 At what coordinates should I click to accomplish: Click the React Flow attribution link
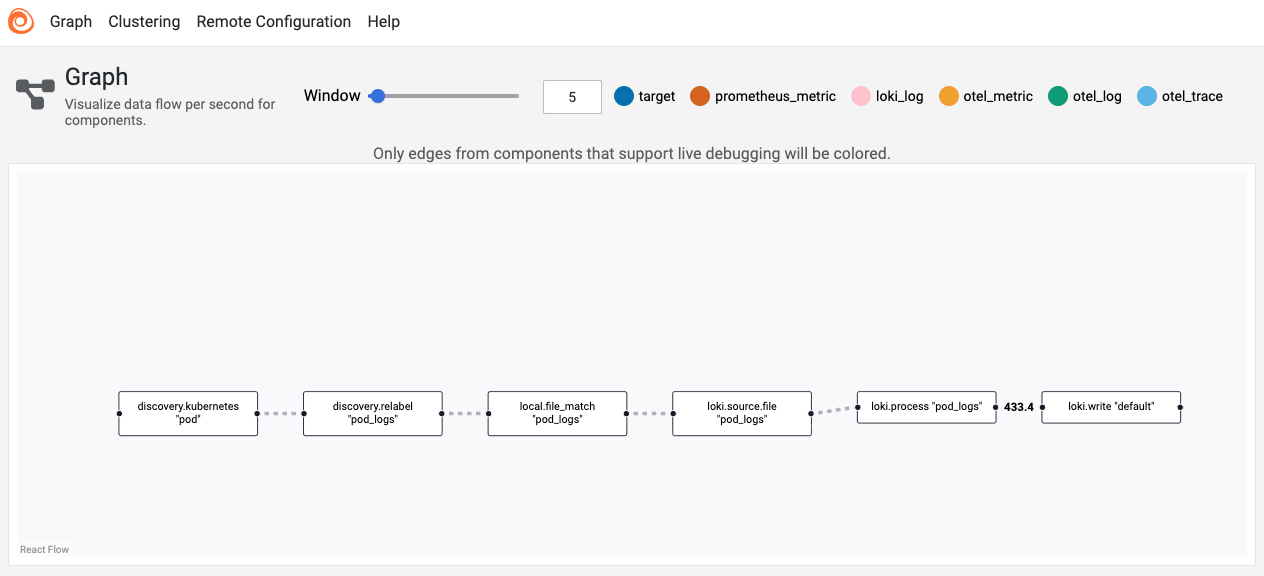click(44, 550)
